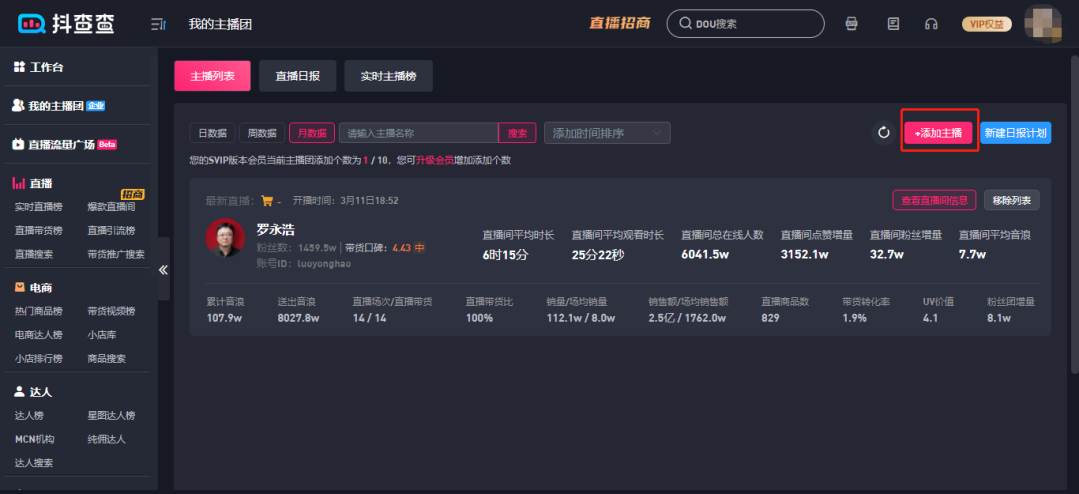The image size is (1079, 494).
Task: Click the 添加主播 button
Action: pos(938,133)
